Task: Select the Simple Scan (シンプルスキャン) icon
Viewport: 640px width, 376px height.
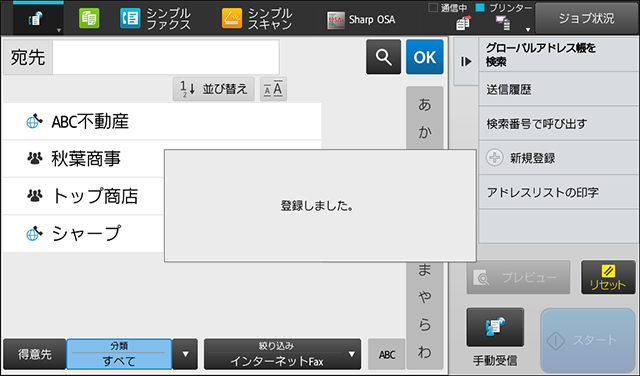Action: coord(232,19)
